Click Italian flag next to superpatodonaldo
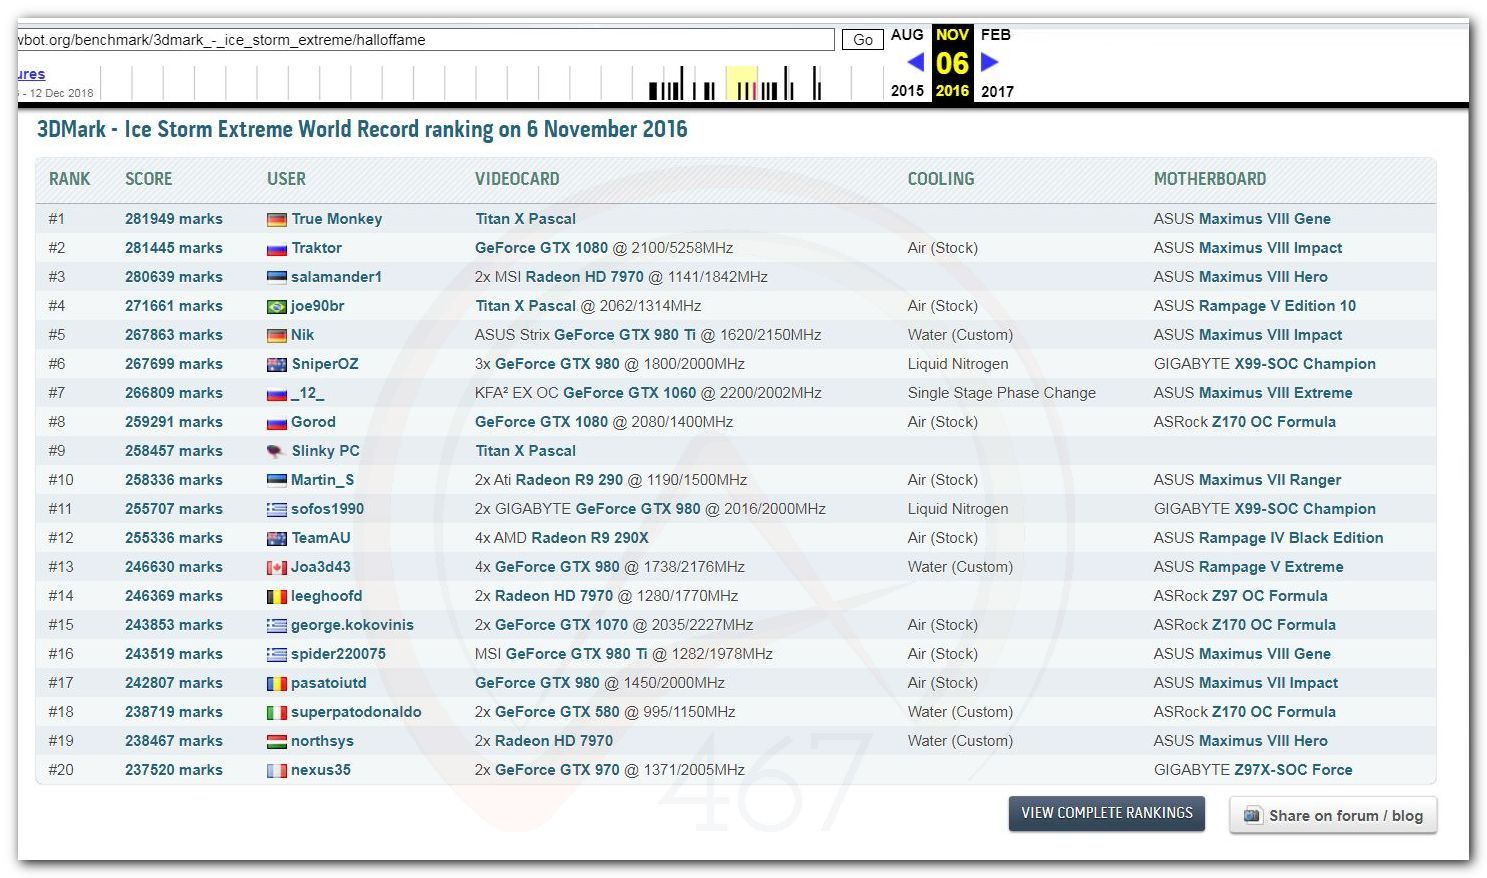This screenshot has width=1487, height=878. pyautogui.click(x=277, y=713)
